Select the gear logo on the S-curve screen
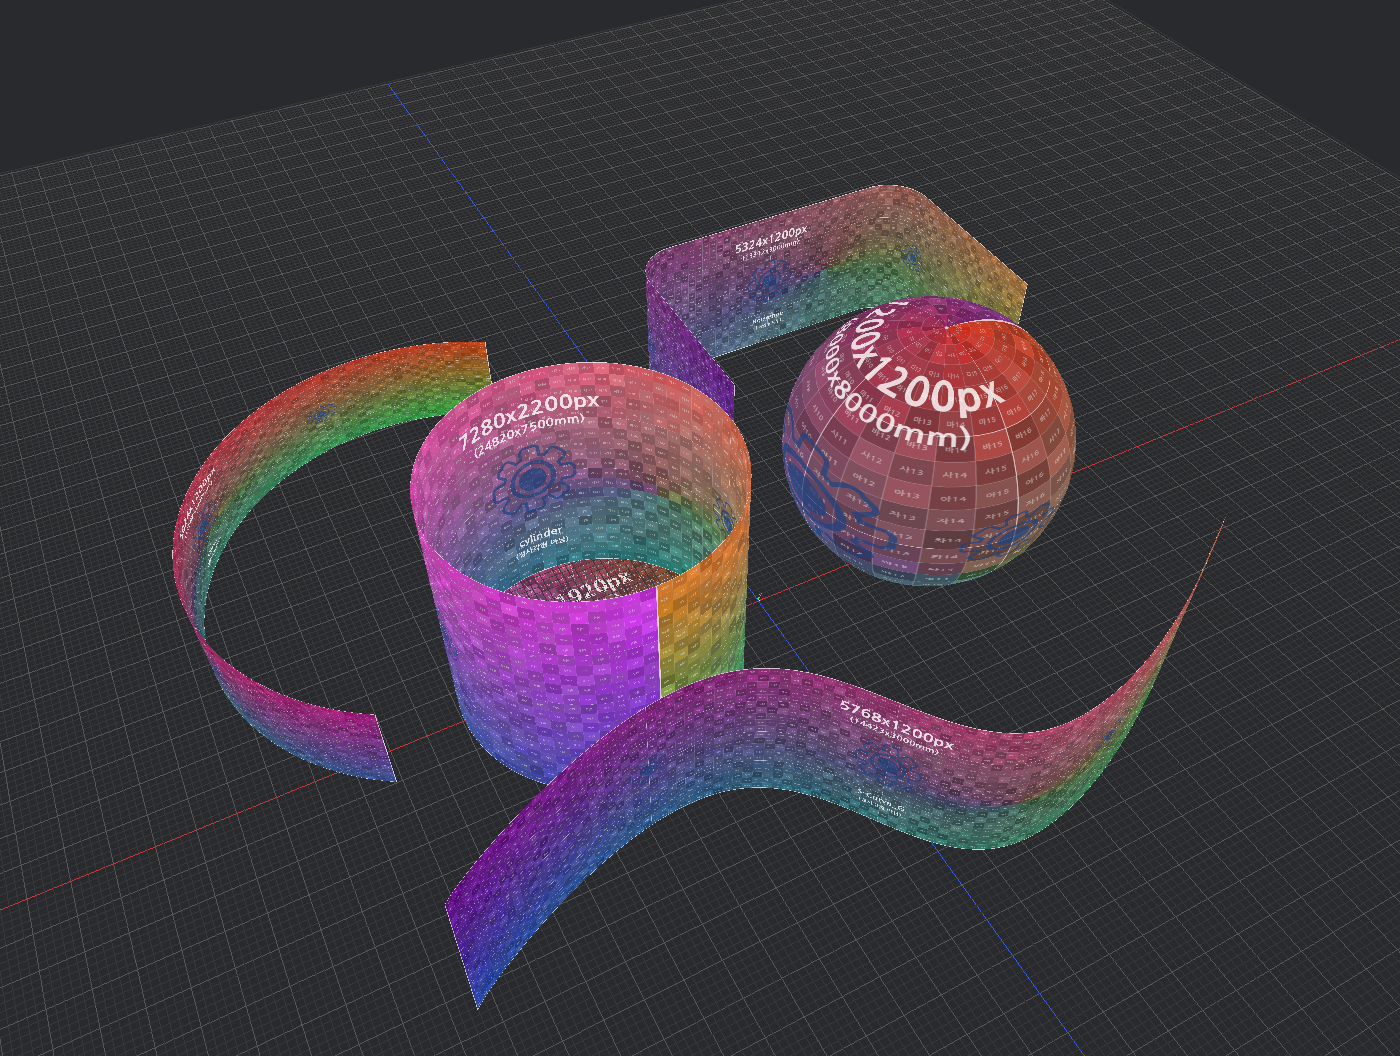1400x1056 pixels. pyautogui.click(x=887, y=764)
